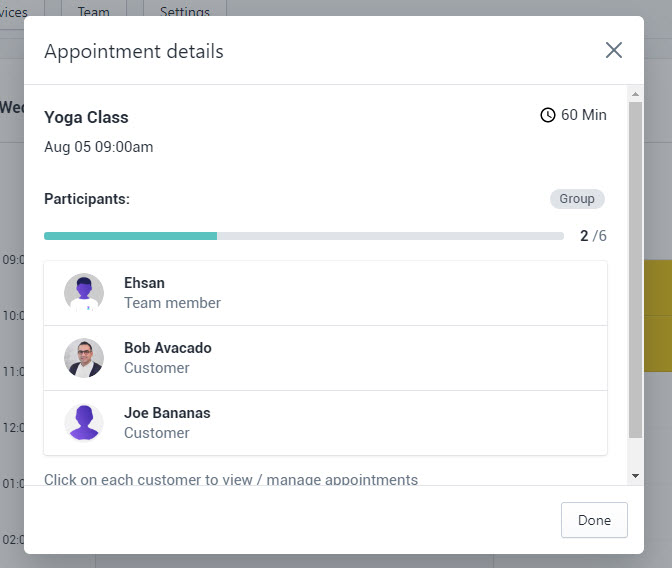Switch to the Settings tab
The image size is (672, 568).
(185, 12)
